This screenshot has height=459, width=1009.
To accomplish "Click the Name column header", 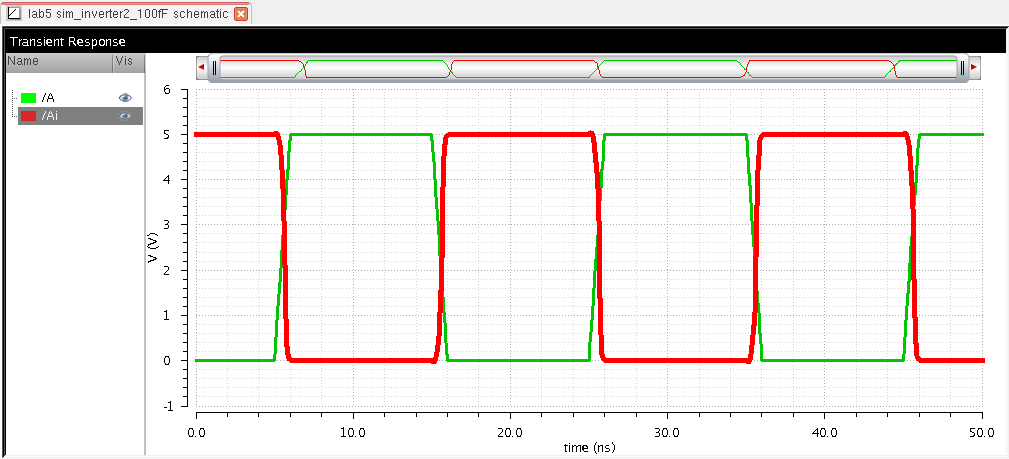I will tap(59, 62).
